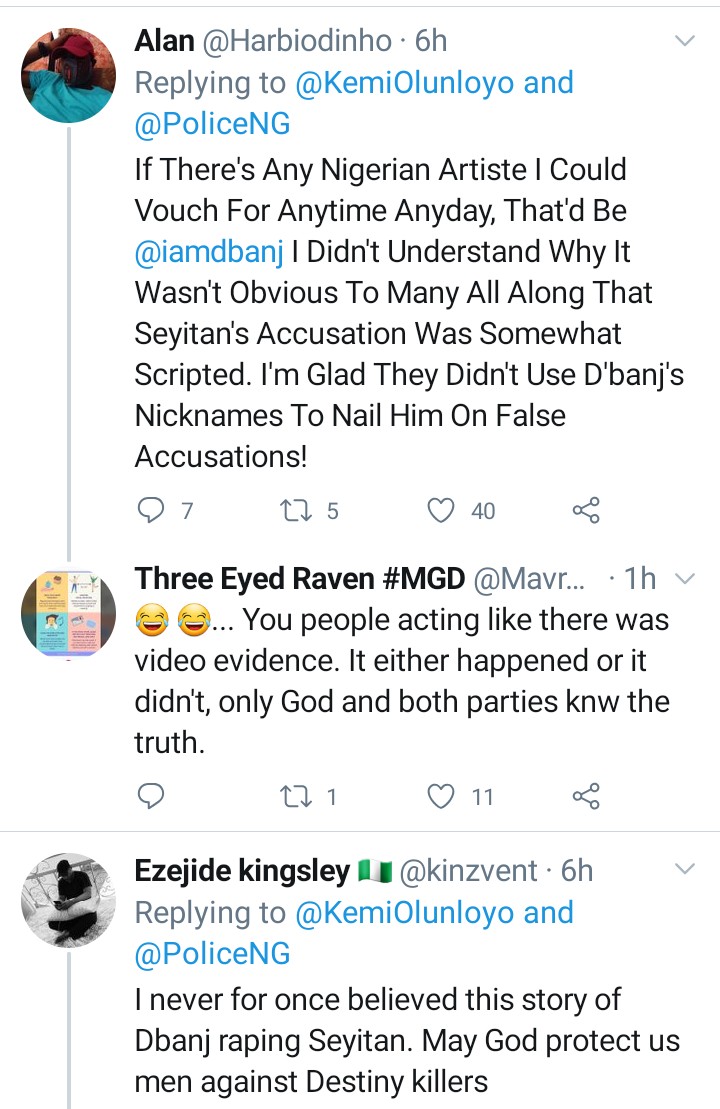
Task: Retweet Three Eyed Raven's tweet
Action: pos(296,796)
